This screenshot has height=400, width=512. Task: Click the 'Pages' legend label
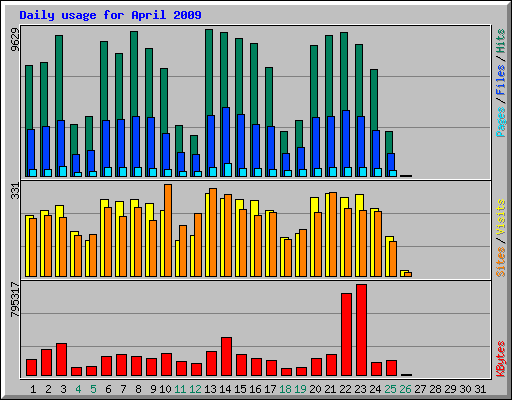pos(500,122)
